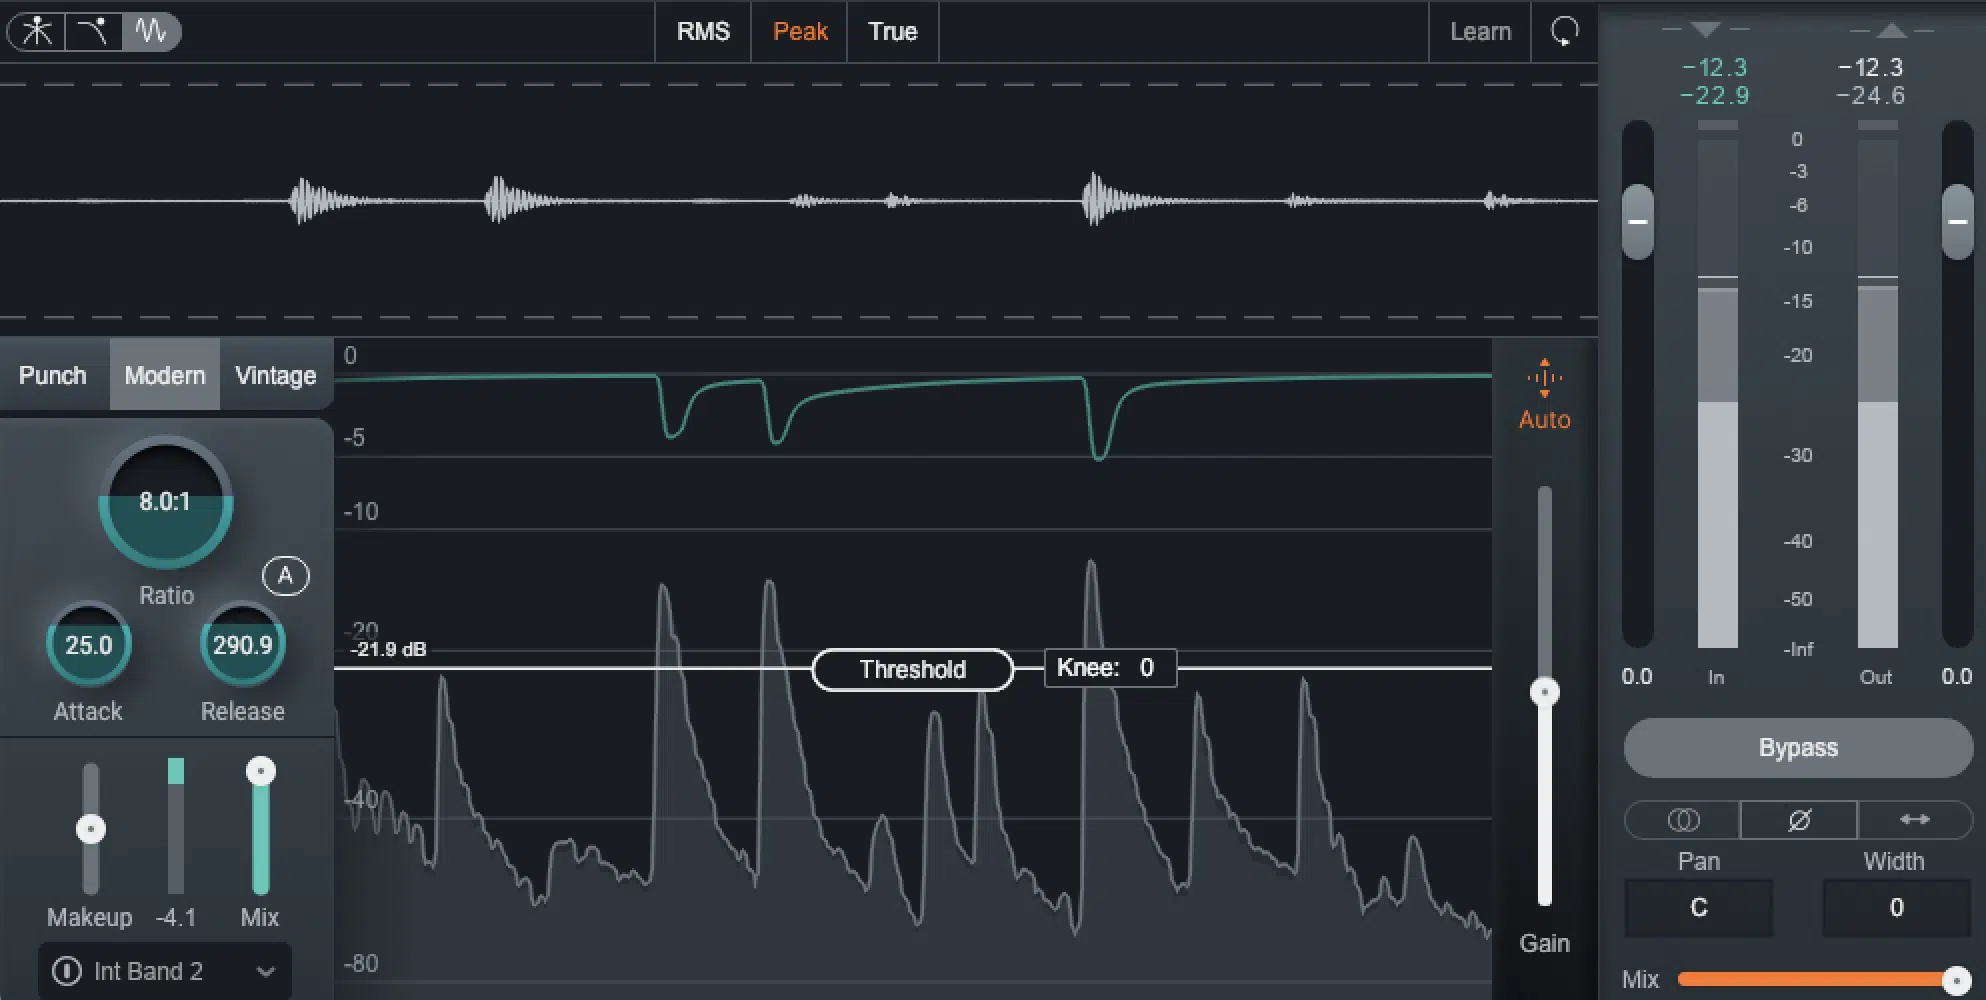This screenshot has width=1986, height=1000.
Task: Open the Int Band 2 dropdown chevron
Action: pos(265,972)
